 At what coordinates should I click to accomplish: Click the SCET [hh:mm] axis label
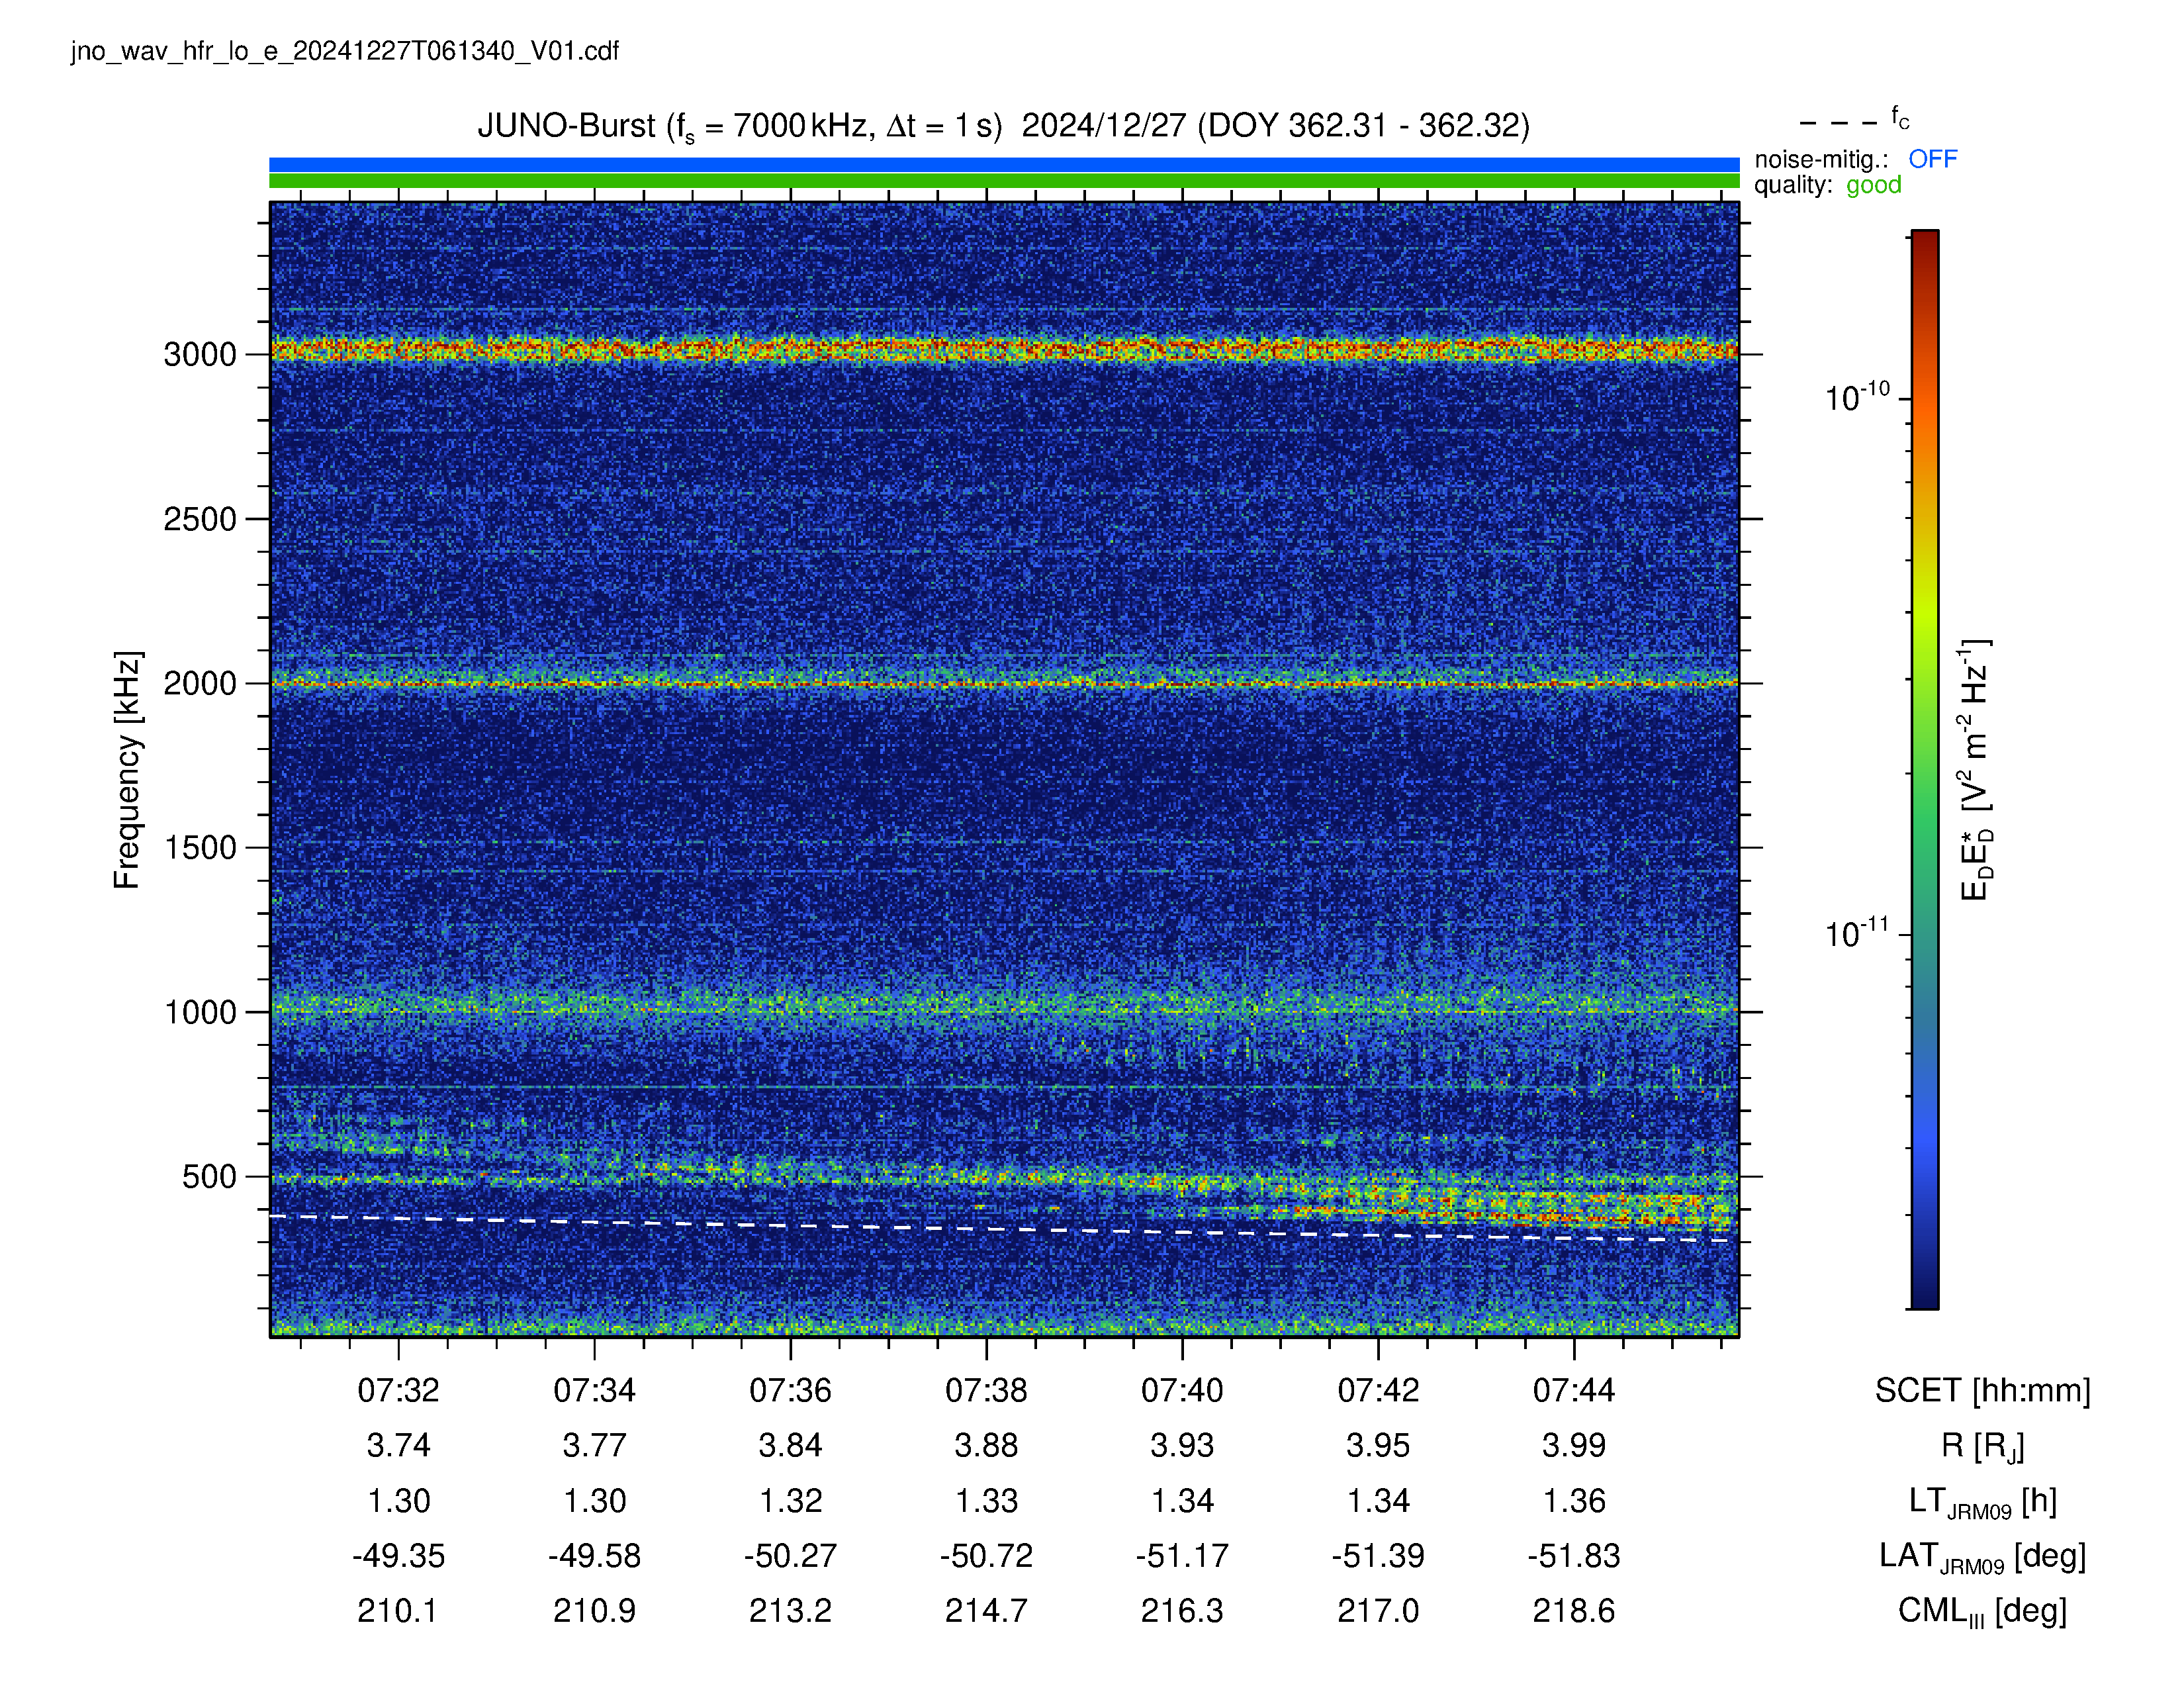(x=1982, y=1390)
